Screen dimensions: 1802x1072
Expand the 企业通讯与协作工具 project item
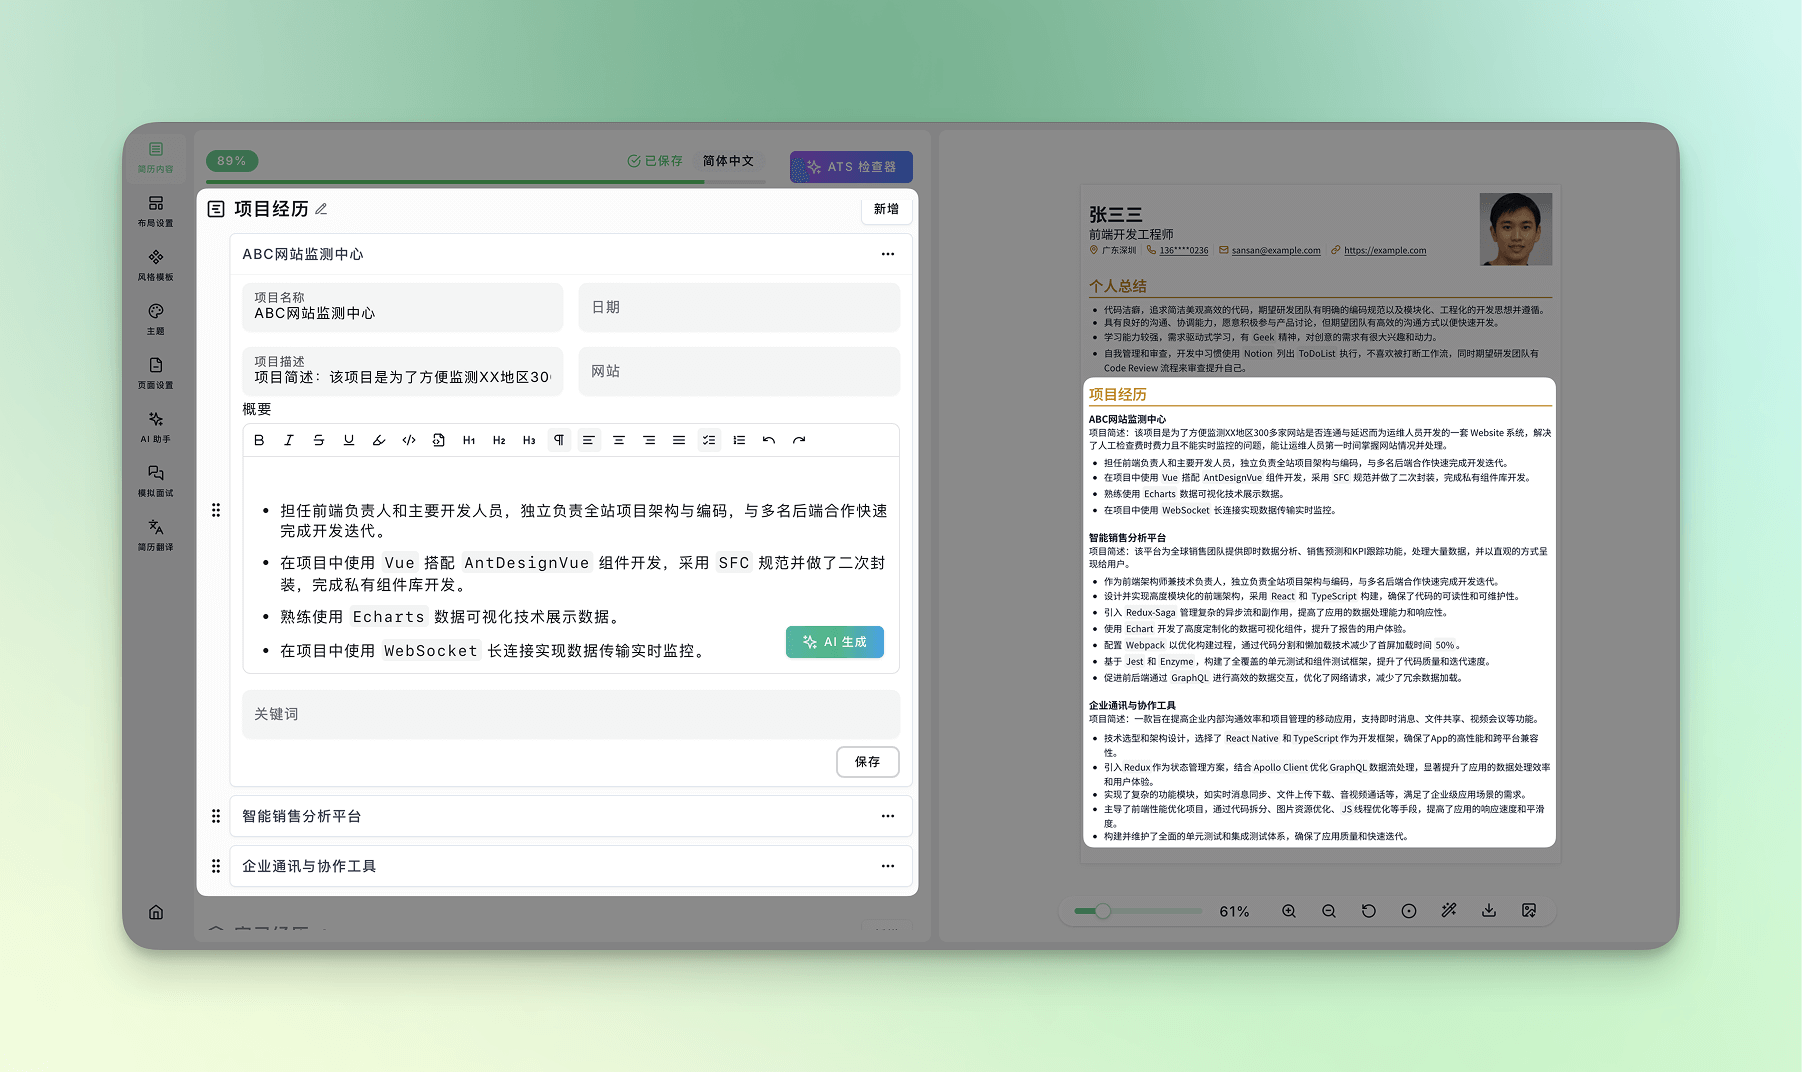(x=309, y=866)
